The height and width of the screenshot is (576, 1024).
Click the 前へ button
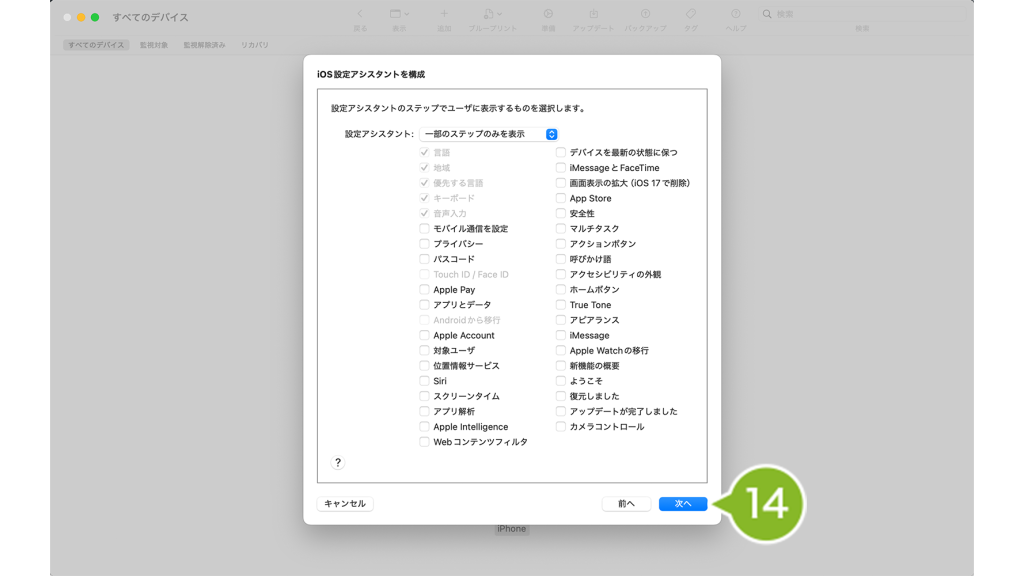[x=626, y=504]
